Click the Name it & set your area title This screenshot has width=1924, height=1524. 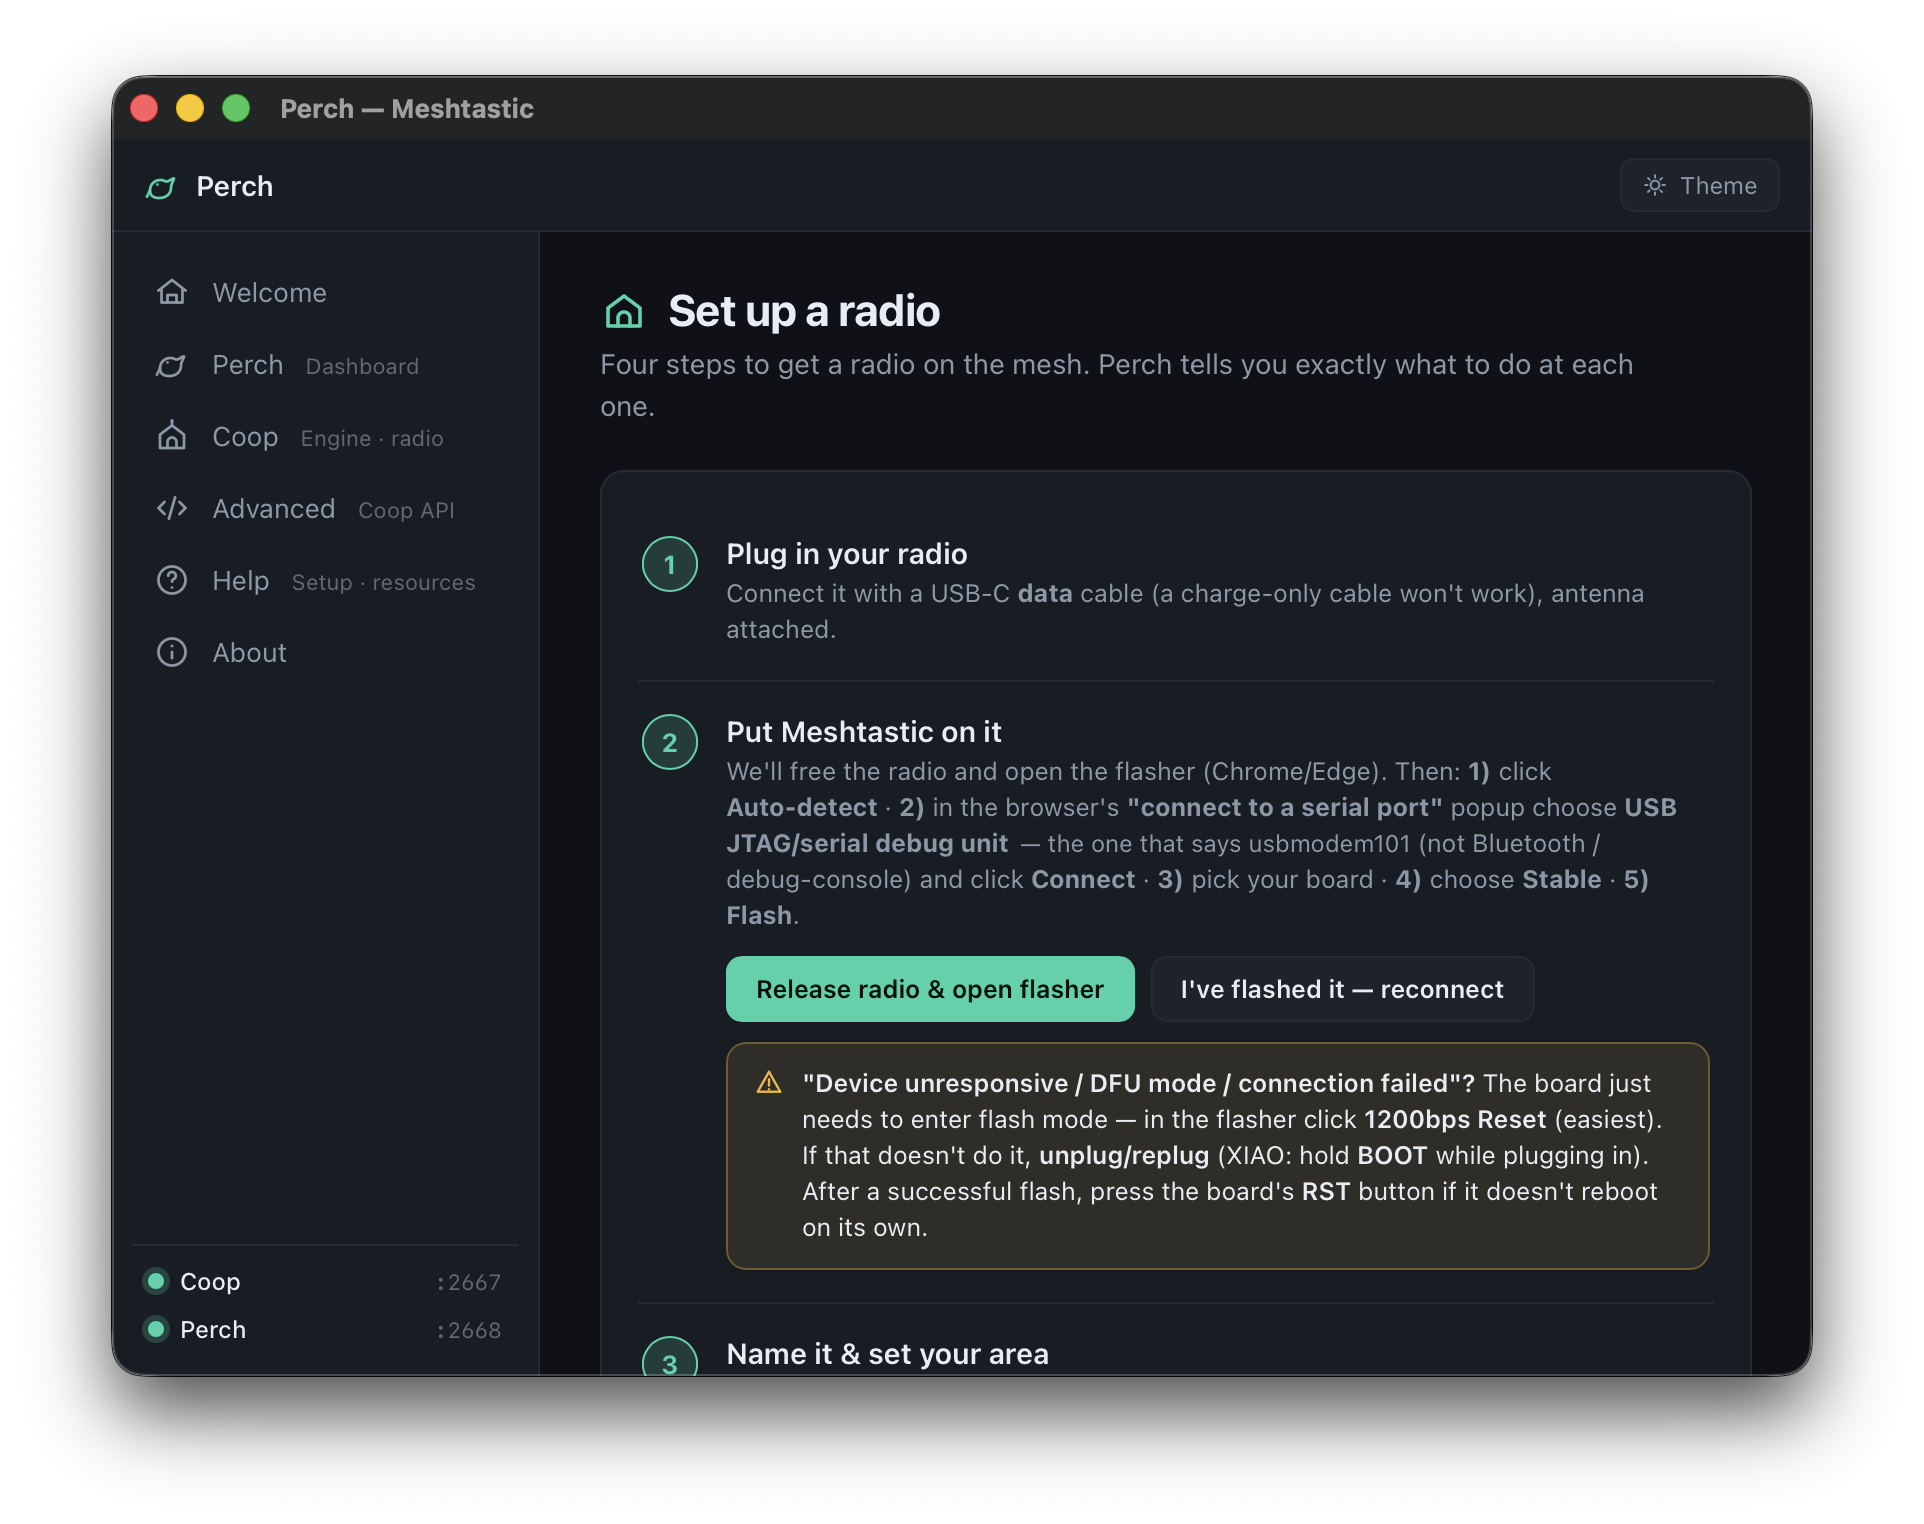[888, 1353]
